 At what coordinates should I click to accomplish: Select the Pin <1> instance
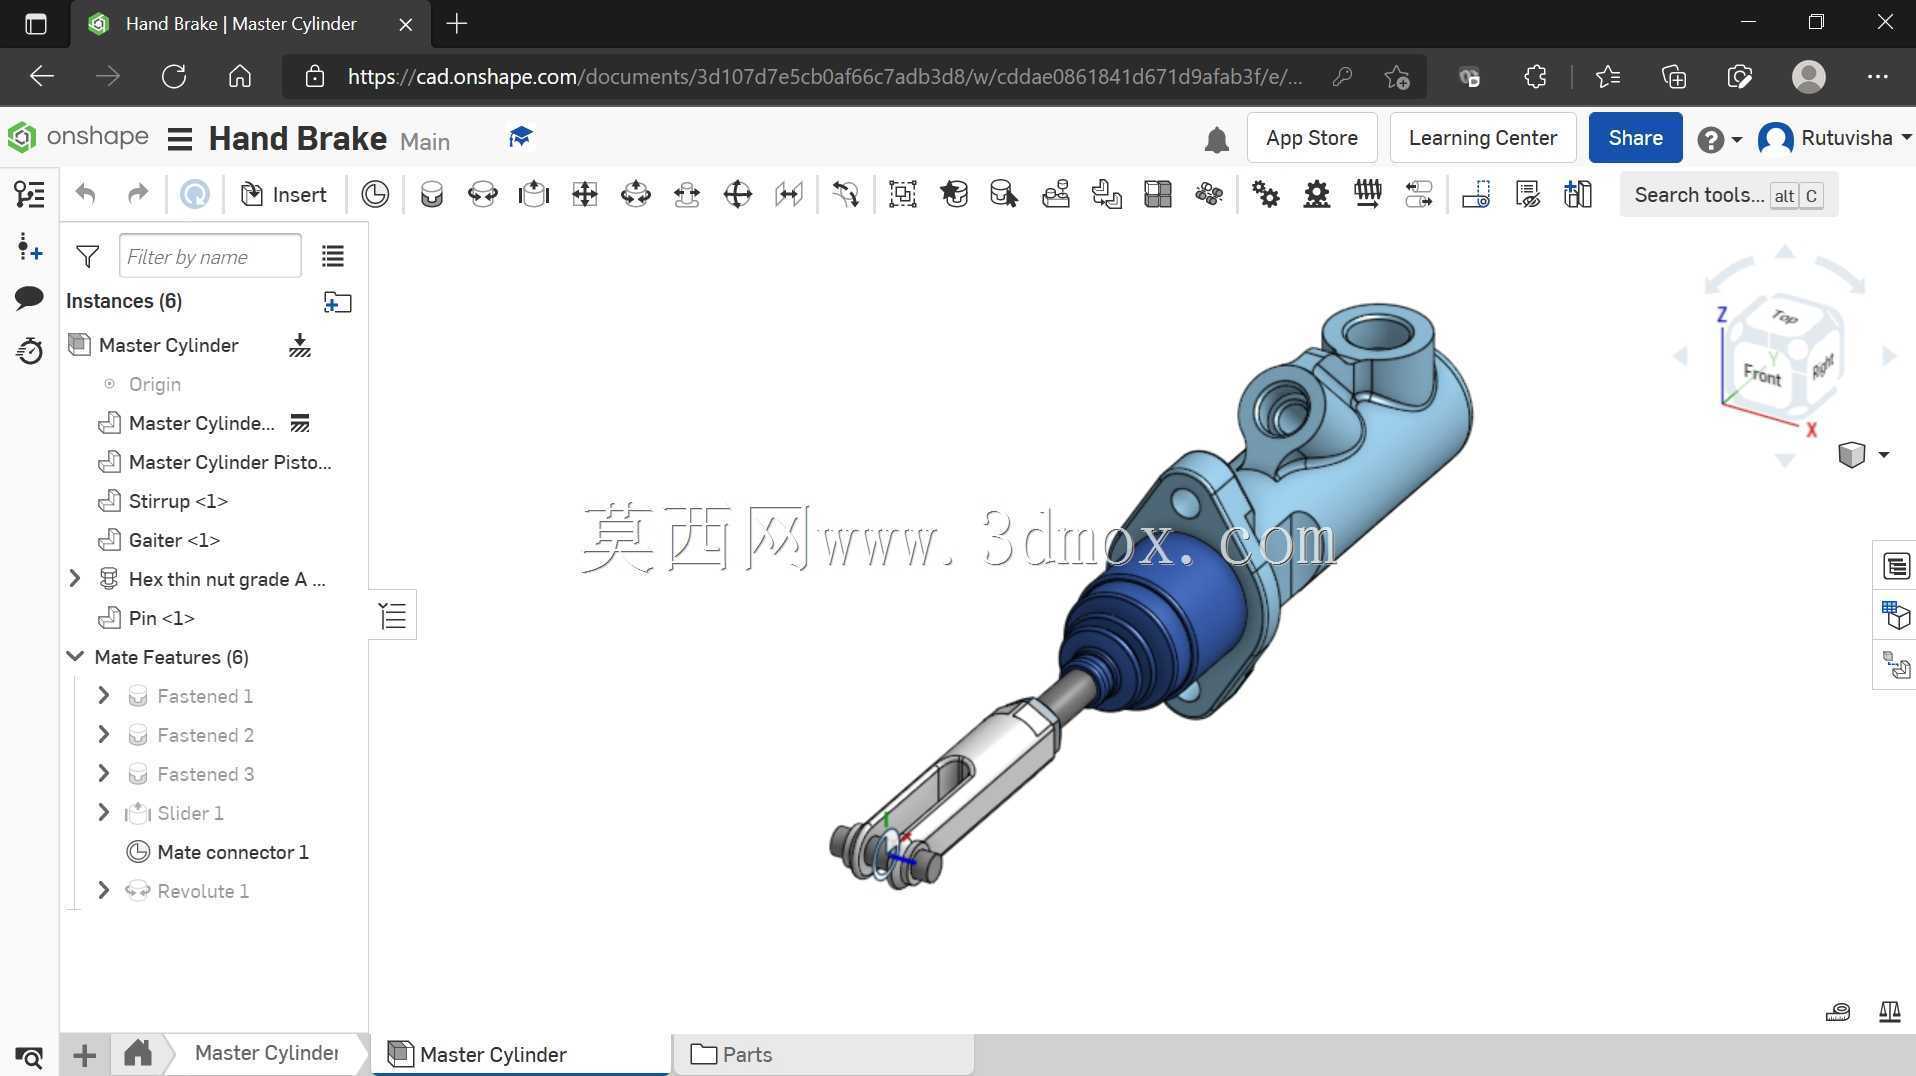point(161,618)
